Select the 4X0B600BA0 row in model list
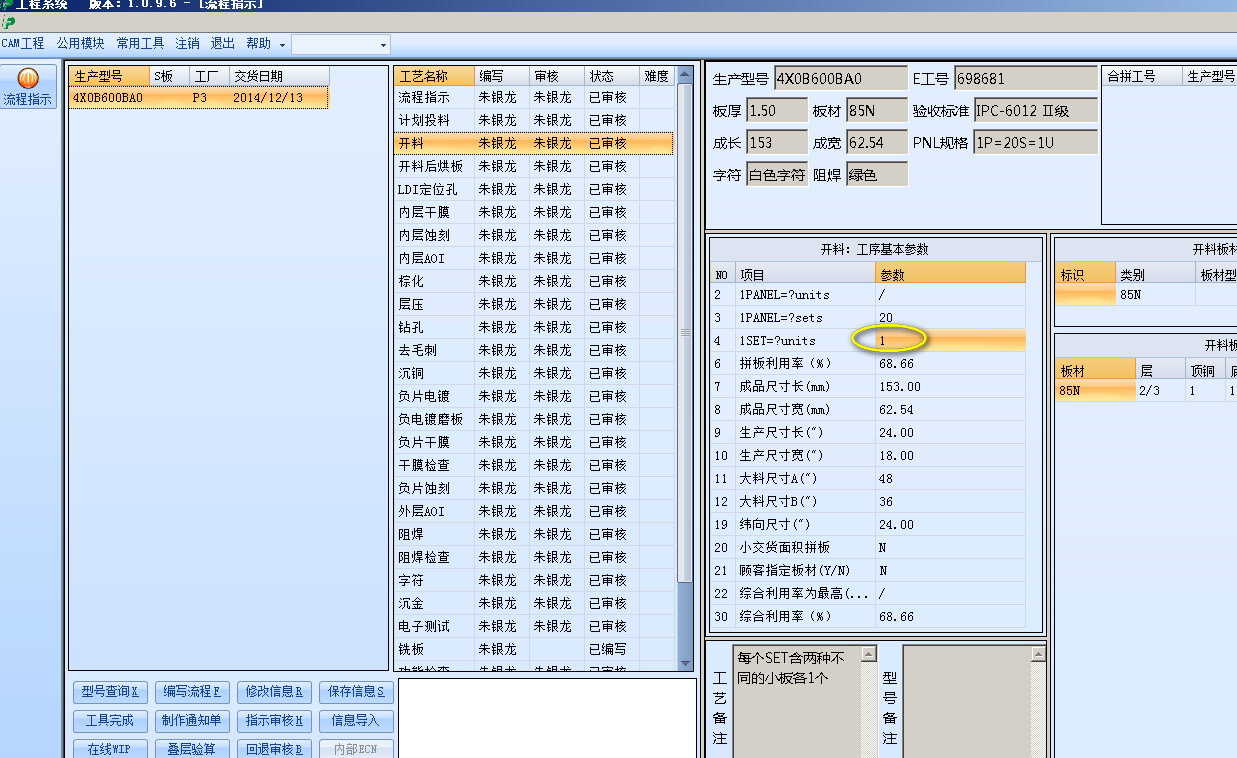The height and width of the screenshot is (758, 1237). (x=199, y=98)
